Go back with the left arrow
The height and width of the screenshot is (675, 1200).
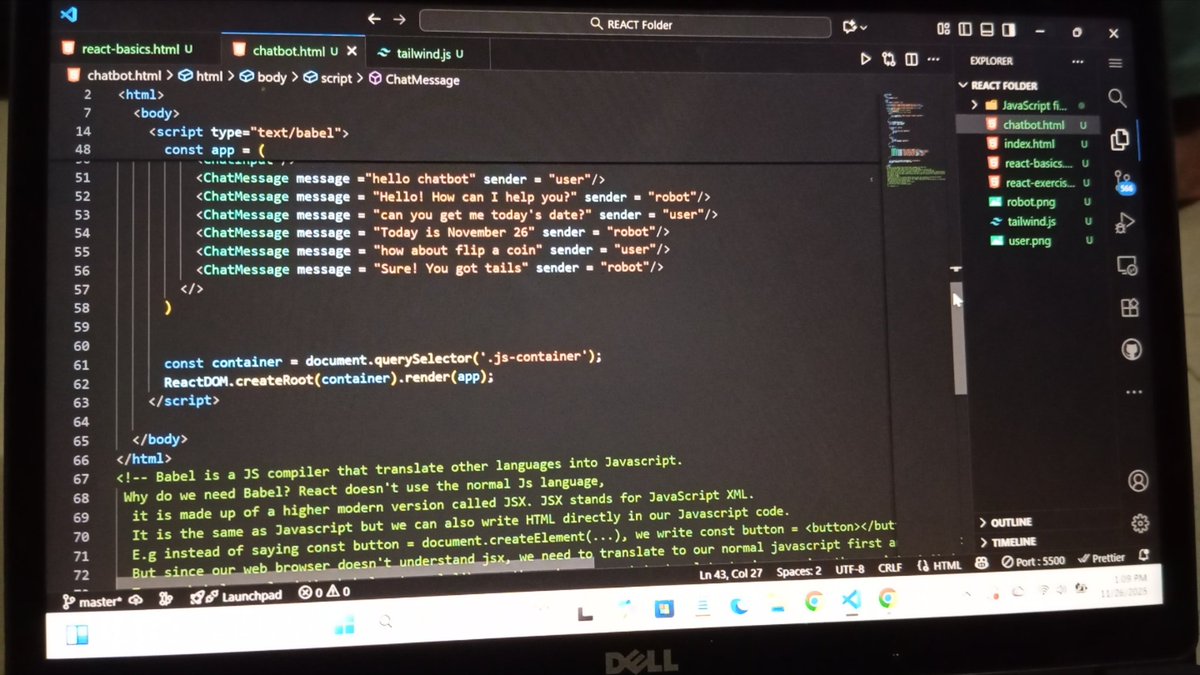pos(374,19)
